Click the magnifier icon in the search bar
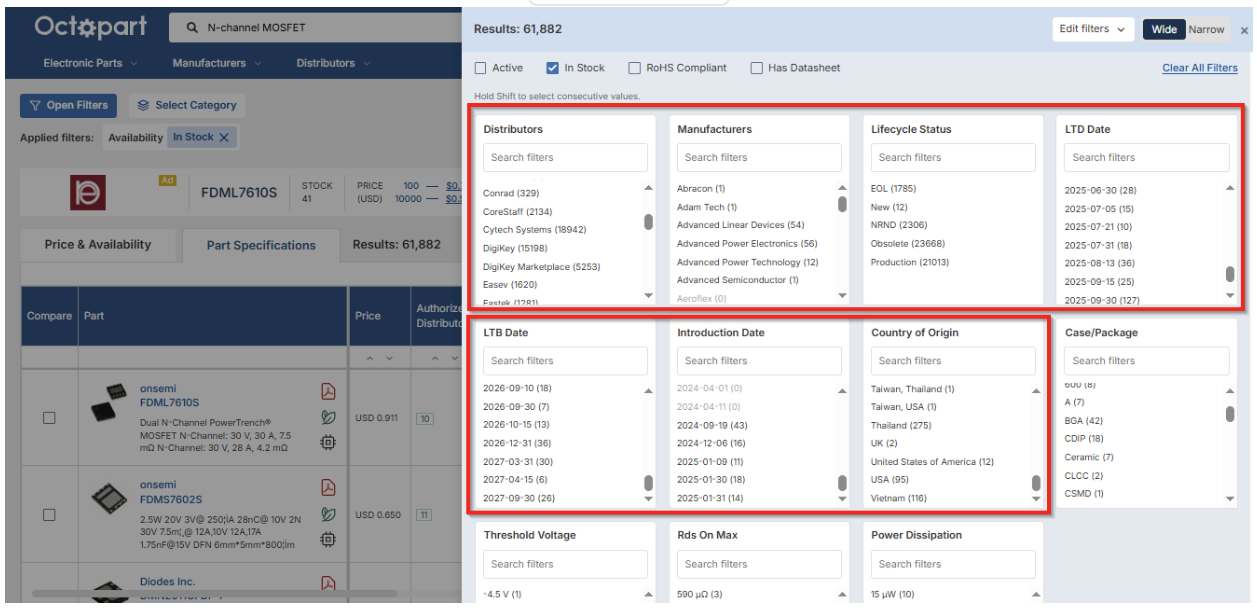Screen dimensions: 1257x610 [x=192, y=28]
